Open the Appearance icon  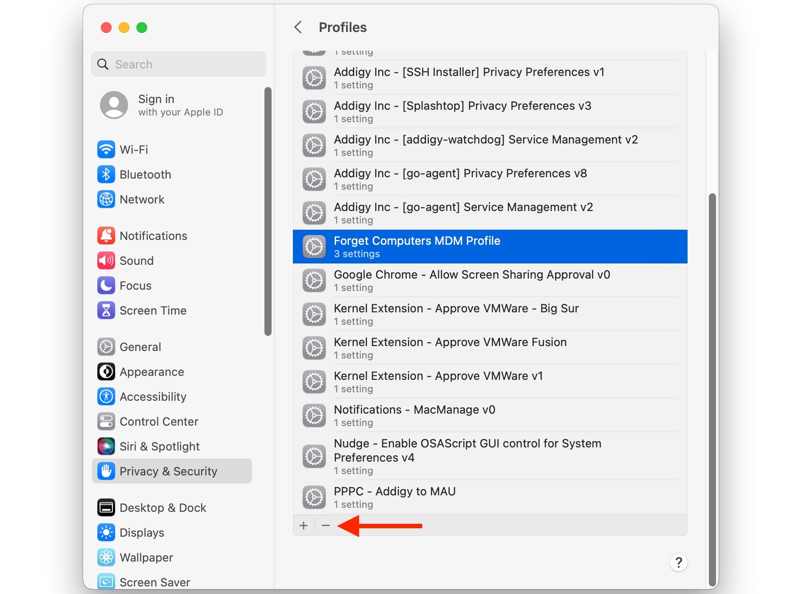pos(106,372)
